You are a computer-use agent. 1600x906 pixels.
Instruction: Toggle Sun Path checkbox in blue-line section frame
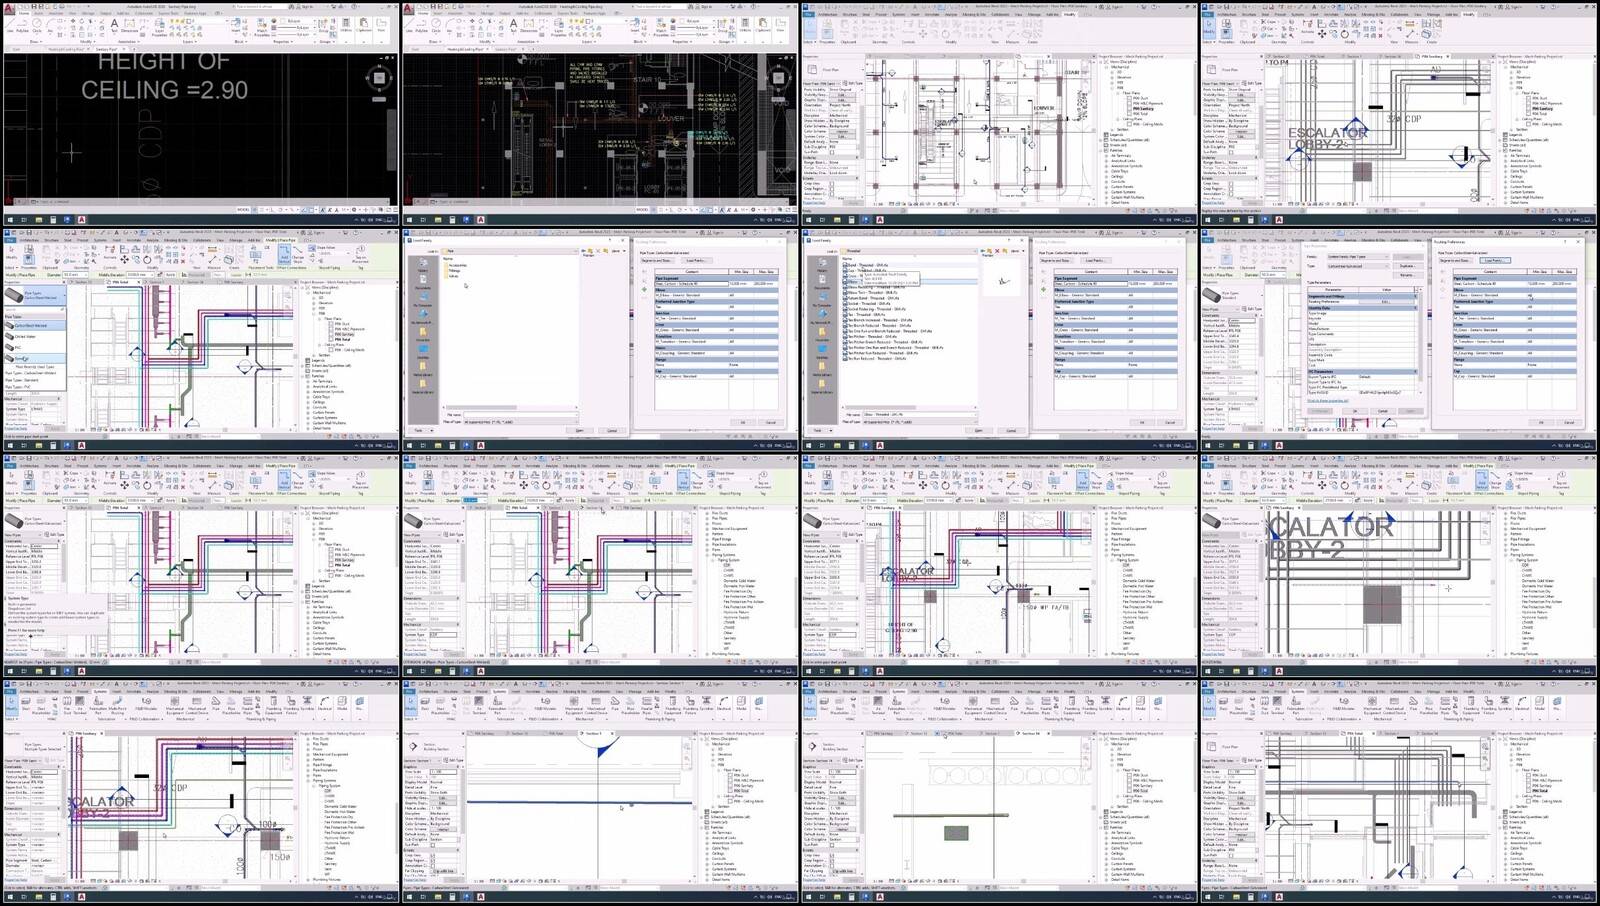pyautogui.click(x=432, y=845)
